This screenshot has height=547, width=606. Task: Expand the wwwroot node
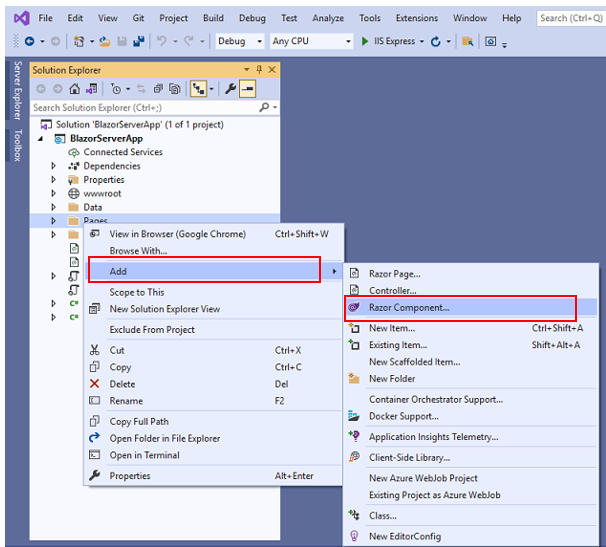click(x=53, y=193)
